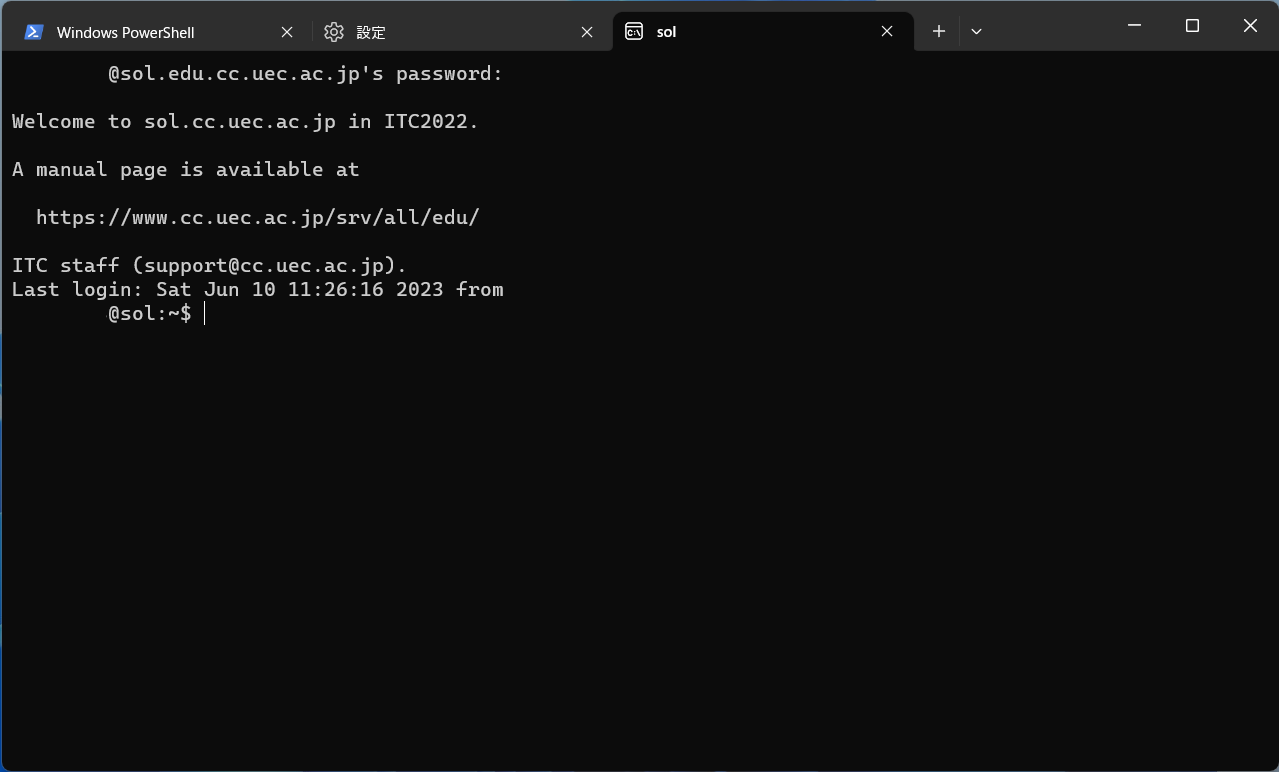Minimize the Windows Terminal window

1134,26
